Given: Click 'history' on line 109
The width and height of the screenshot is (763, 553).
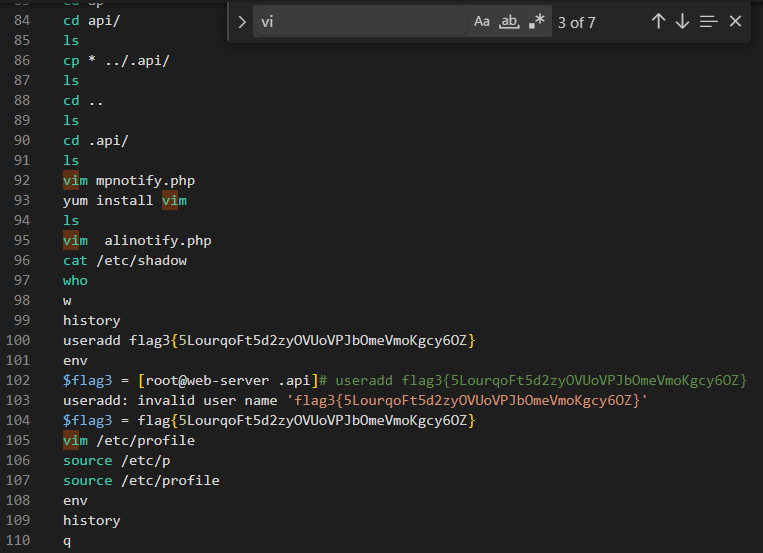Looking at the screenshot, I should 91,520.
